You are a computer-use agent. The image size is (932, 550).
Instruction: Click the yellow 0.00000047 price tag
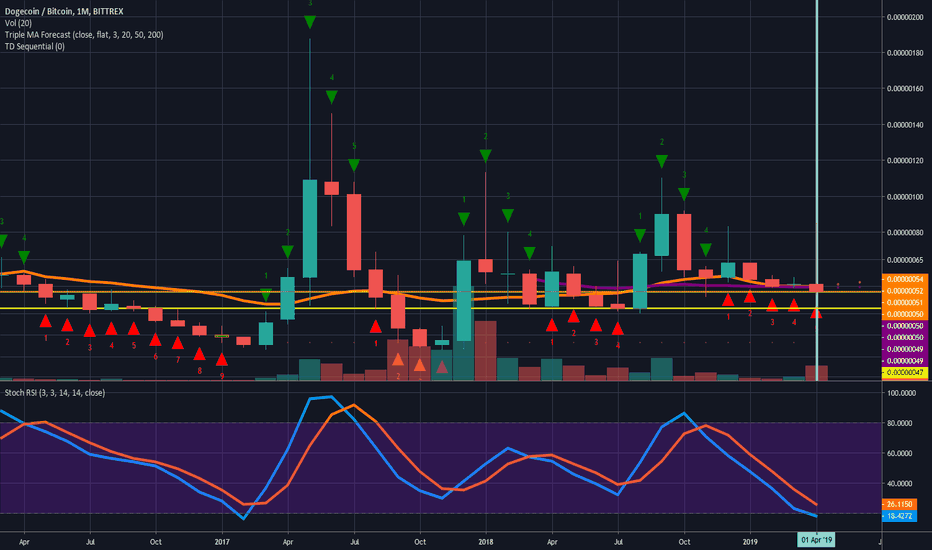pyautogui.click(x=905, y=372)
